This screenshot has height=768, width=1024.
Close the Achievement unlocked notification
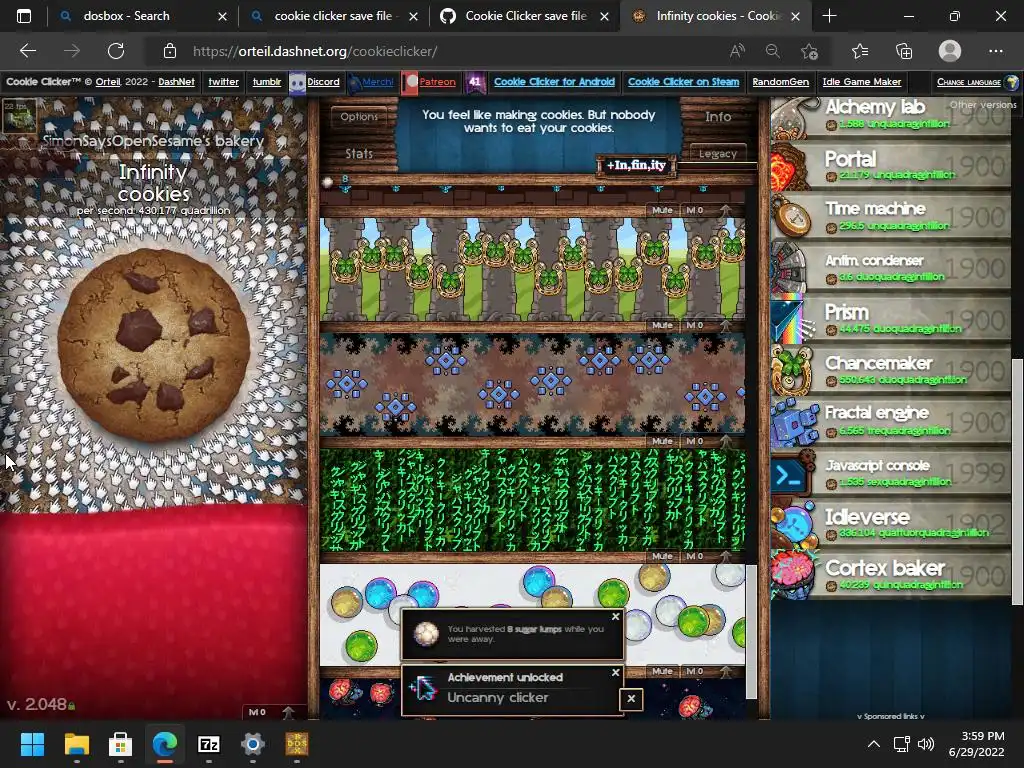(x=615, y=673)
